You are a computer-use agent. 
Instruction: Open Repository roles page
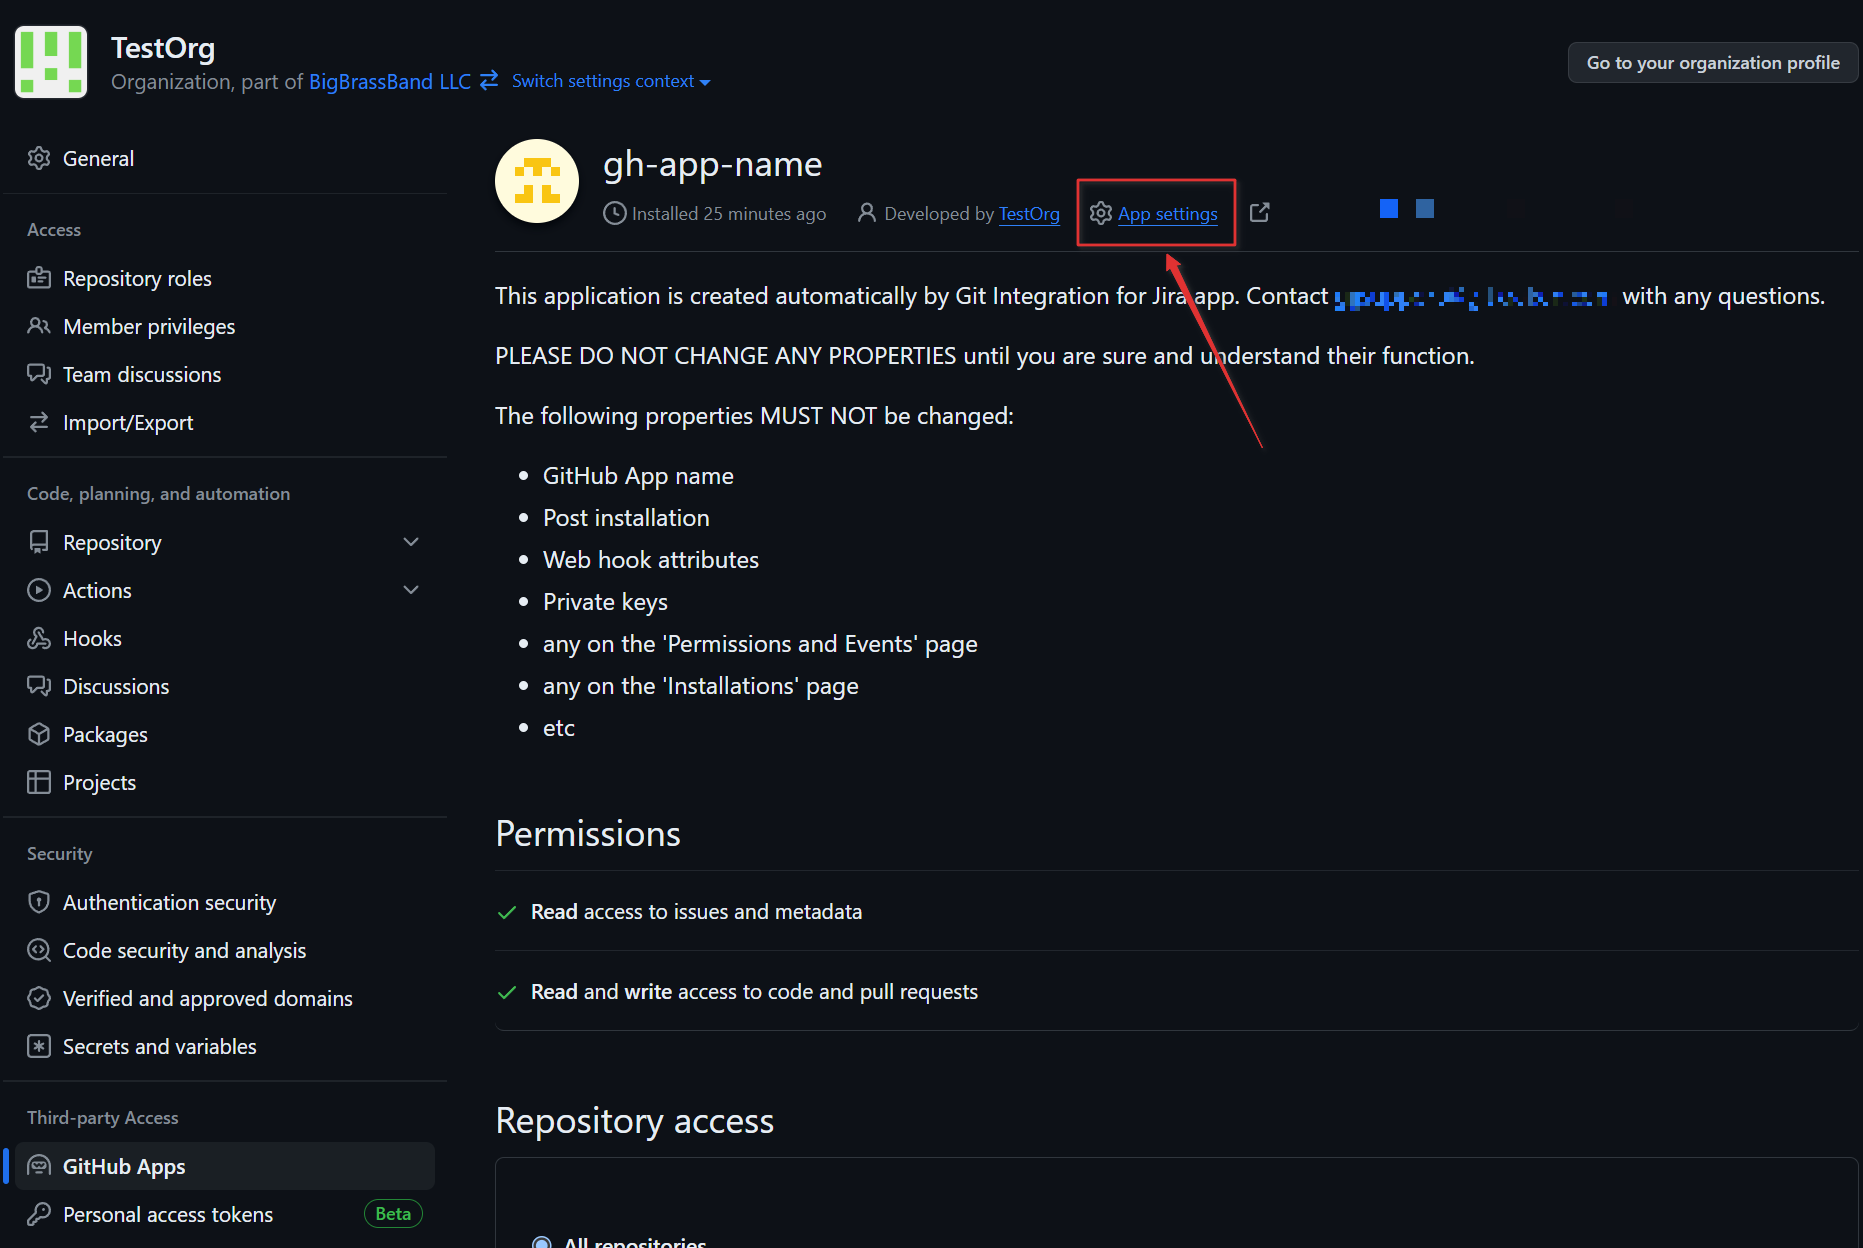(x=137, y=278)
